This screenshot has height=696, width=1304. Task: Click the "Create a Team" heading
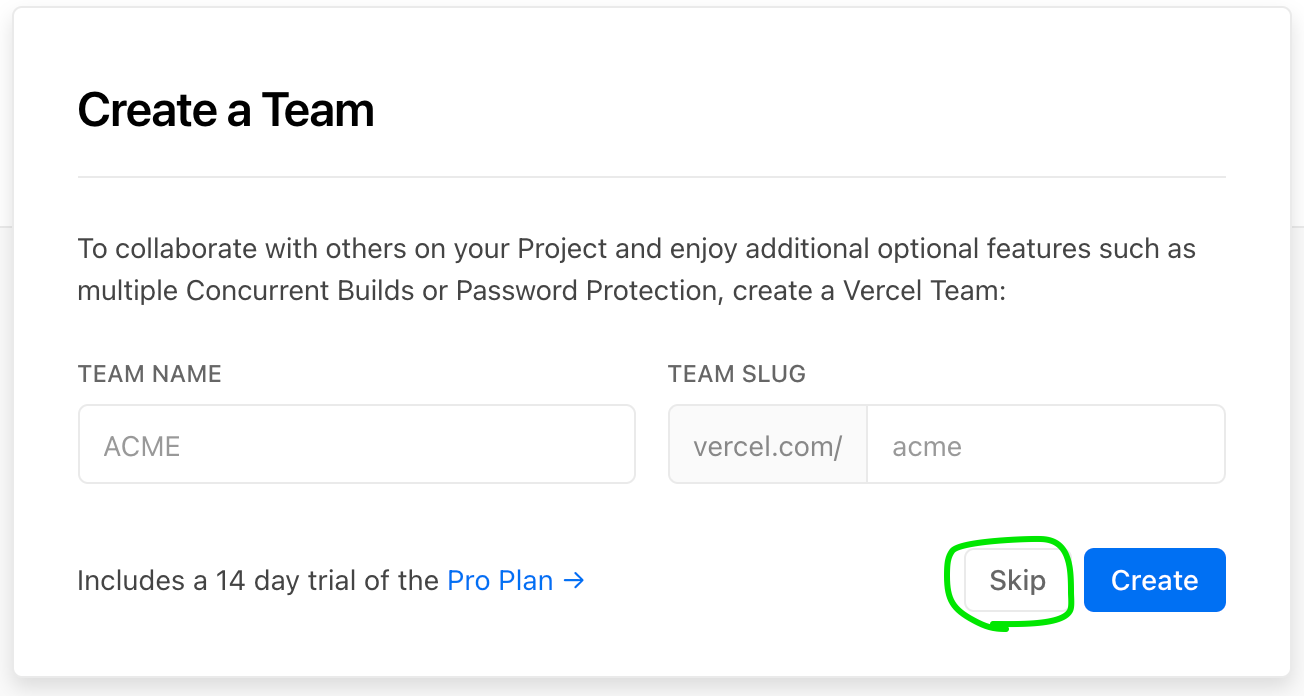tap(226, 110)
